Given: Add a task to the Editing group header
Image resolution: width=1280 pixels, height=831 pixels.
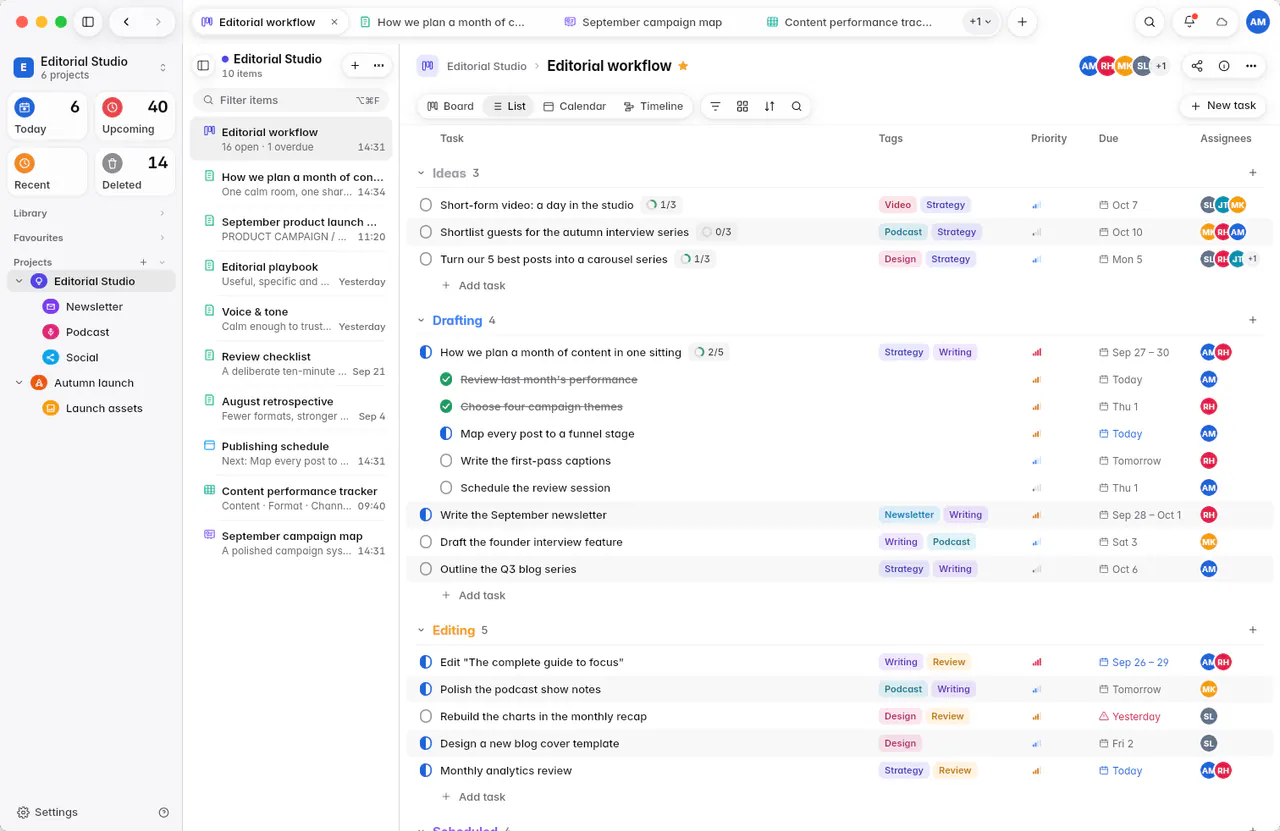Looking at the screenshot, I should click(1253, 630).
